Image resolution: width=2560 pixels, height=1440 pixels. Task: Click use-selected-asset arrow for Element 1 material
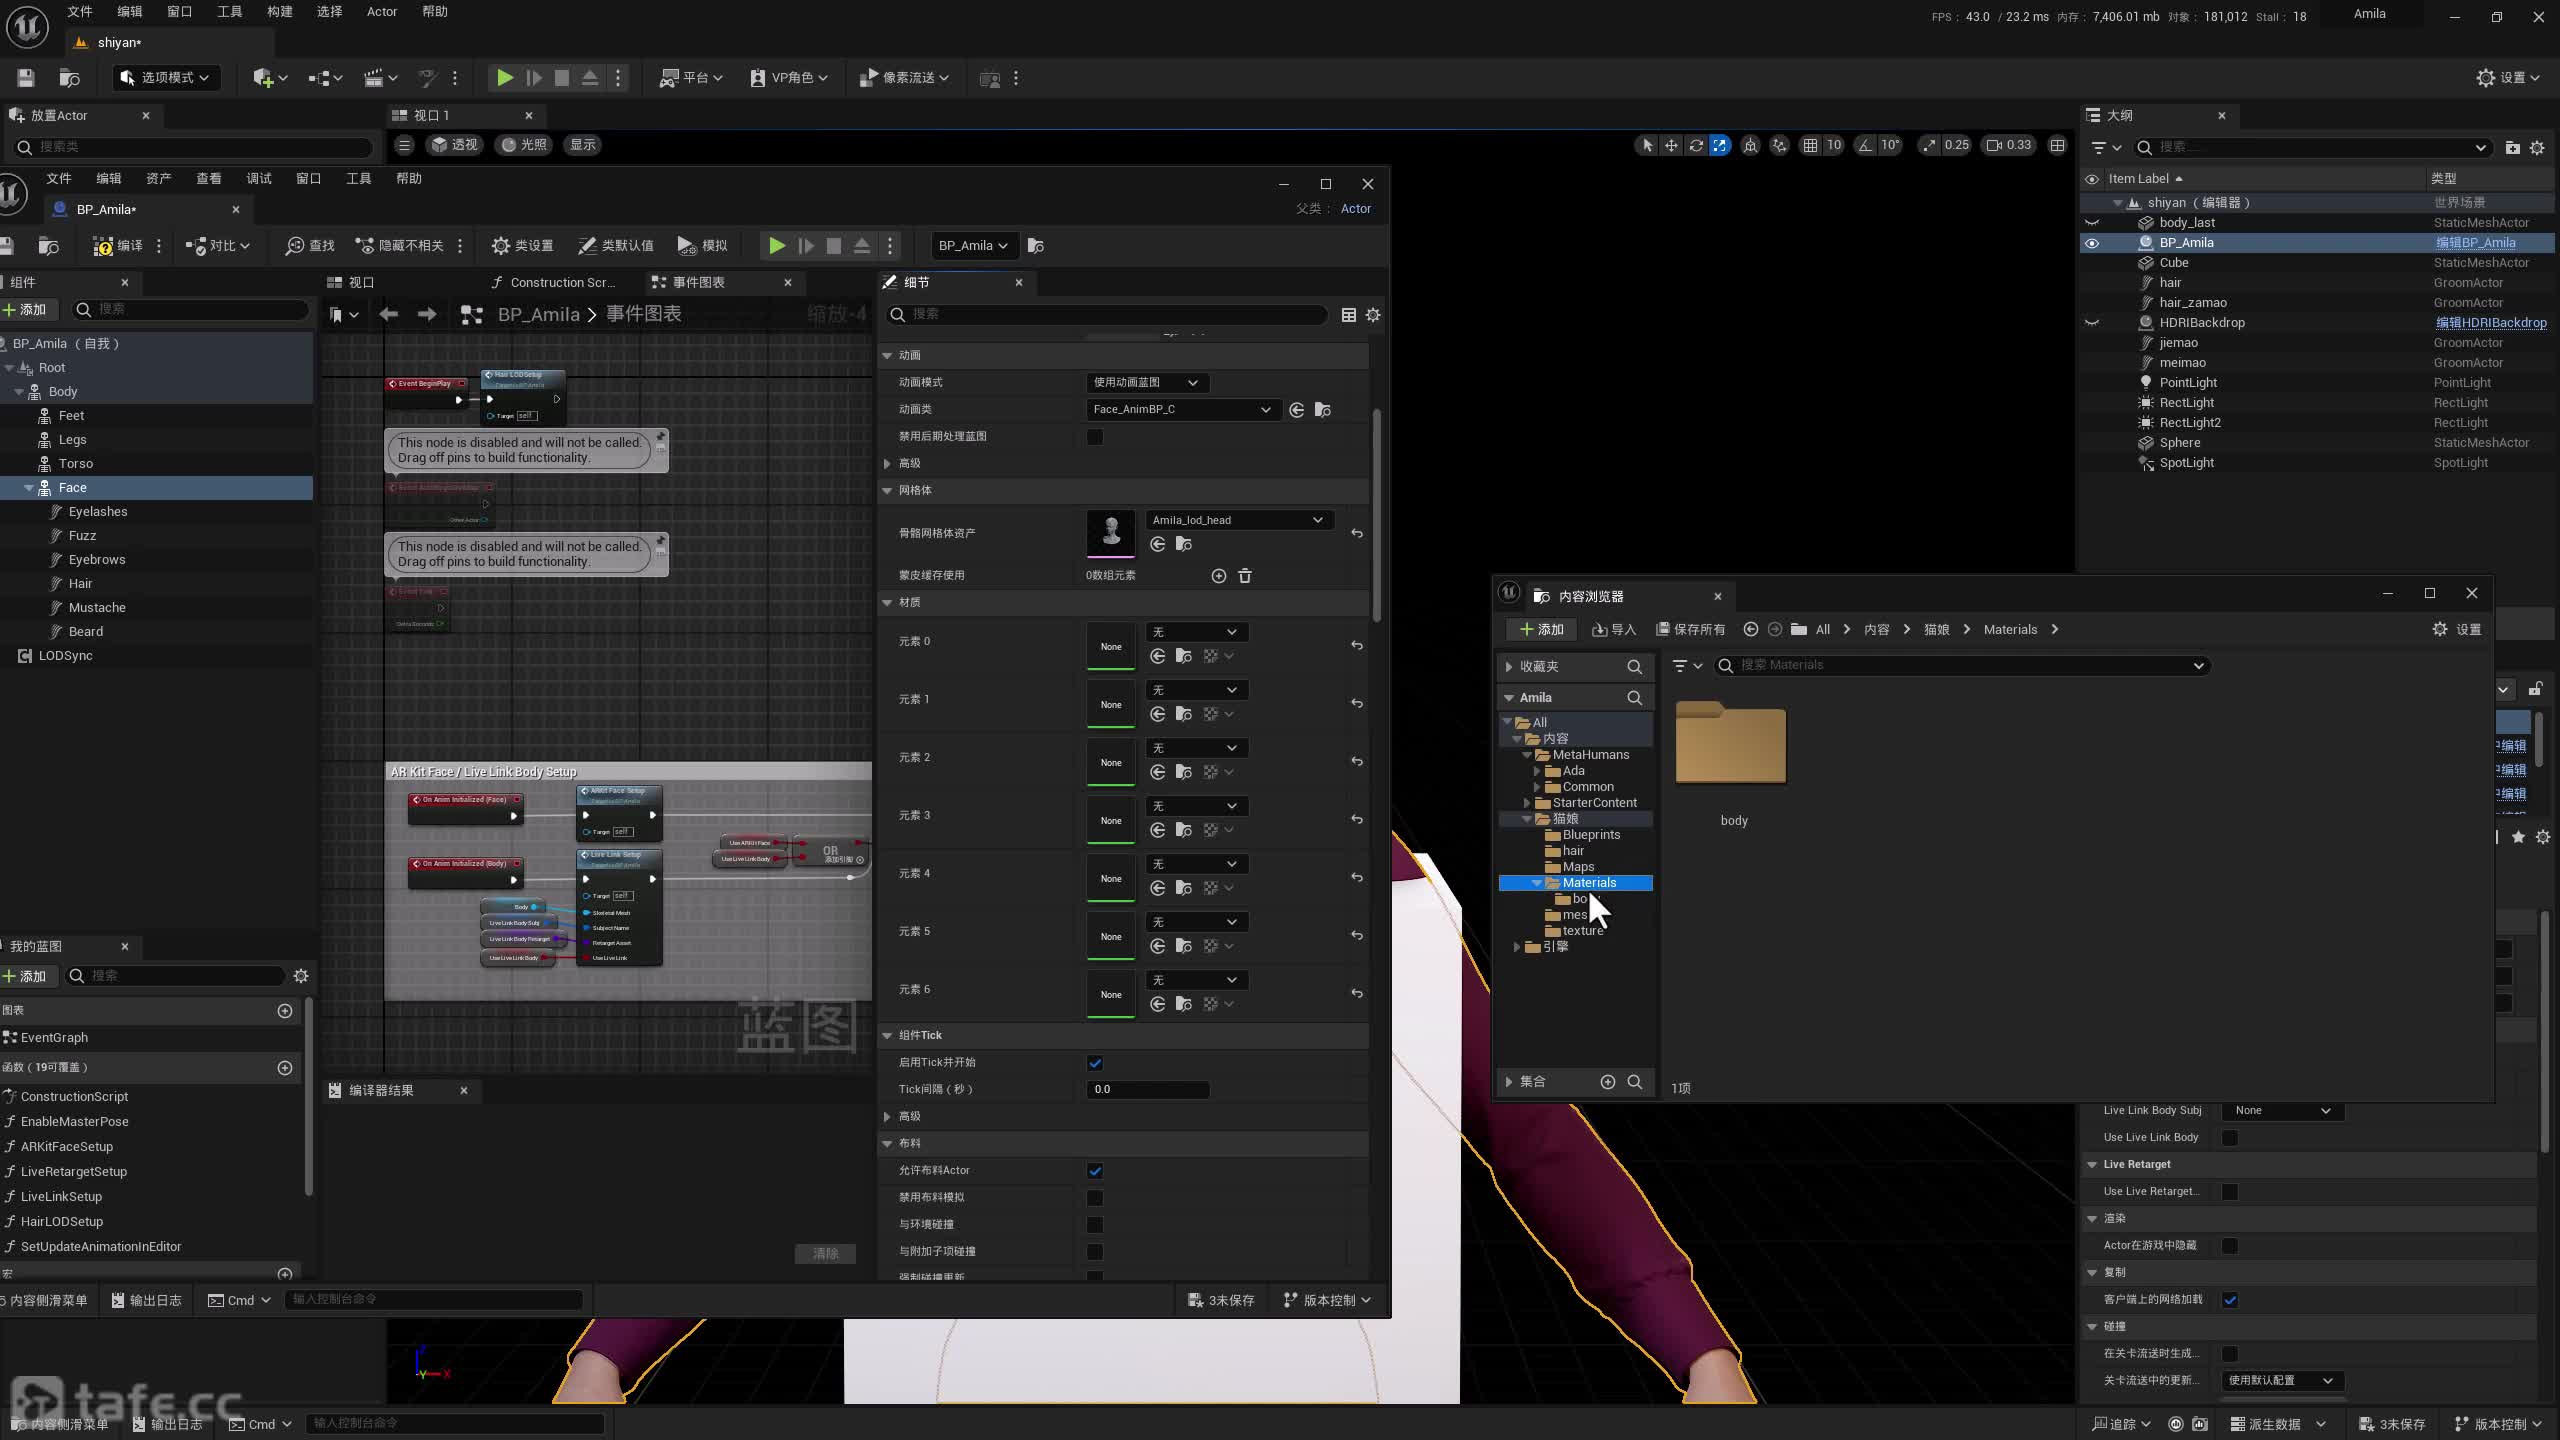1158,714
